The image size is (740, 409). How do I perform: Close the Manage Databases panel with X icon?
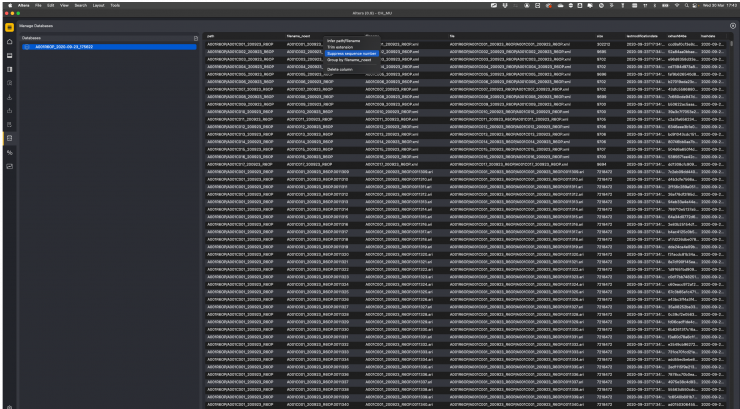click(x=732, y=25)
